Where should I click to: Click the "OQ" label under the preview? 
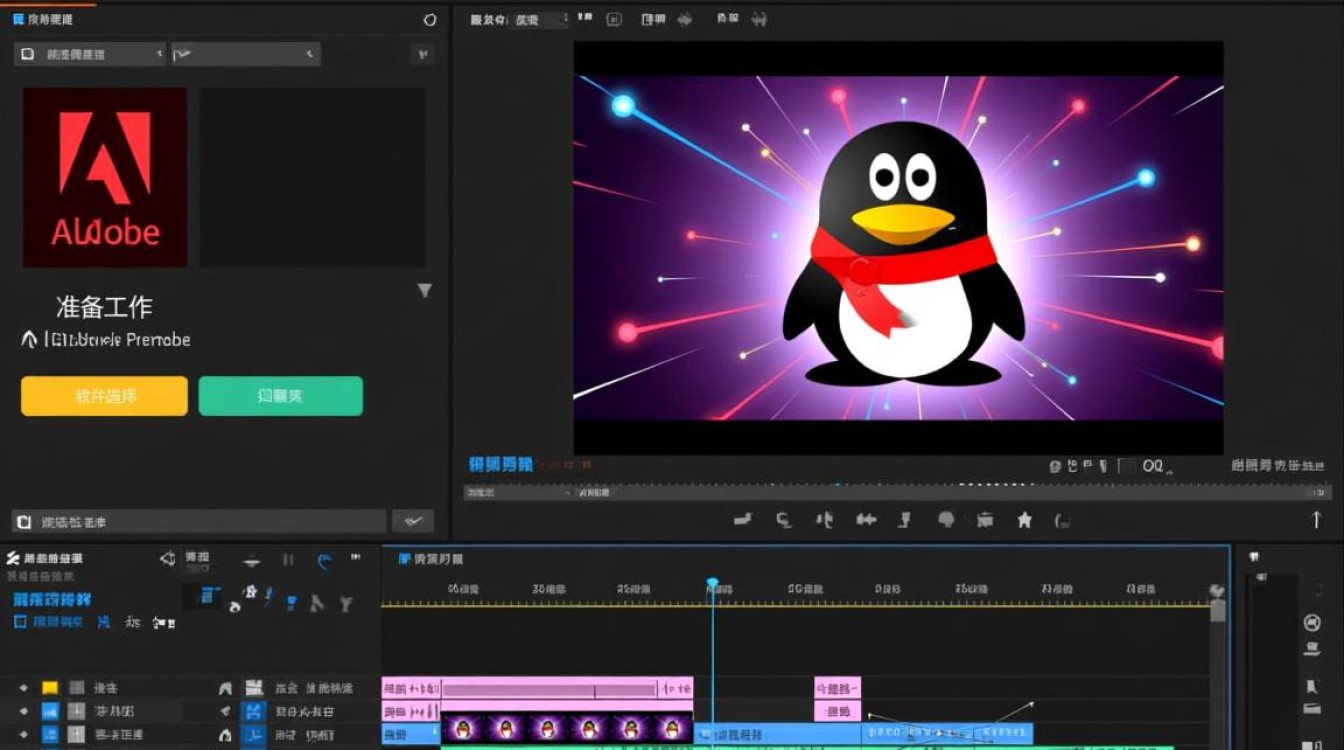(x=1155, y=466)
